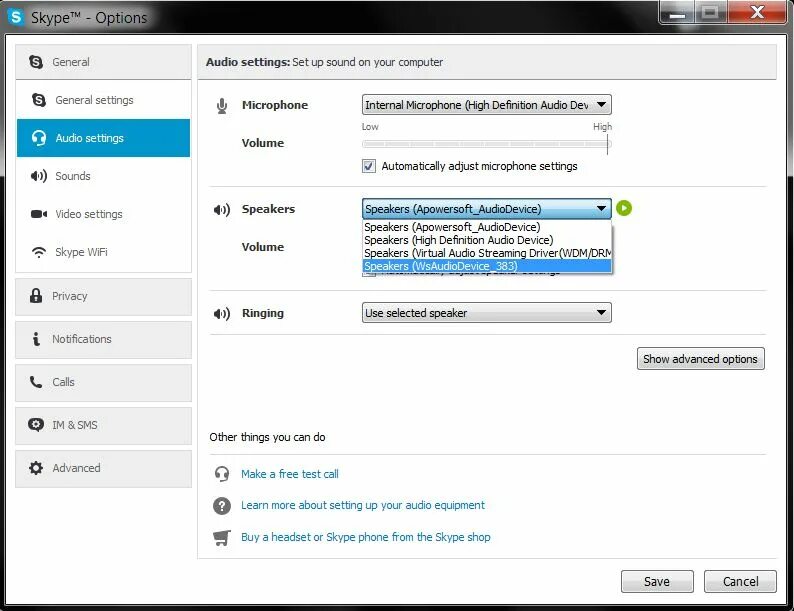Viewport: 794px width, 611px height.
Task: Click the Skype icon beside the General category
Action: tap(36, 62)
